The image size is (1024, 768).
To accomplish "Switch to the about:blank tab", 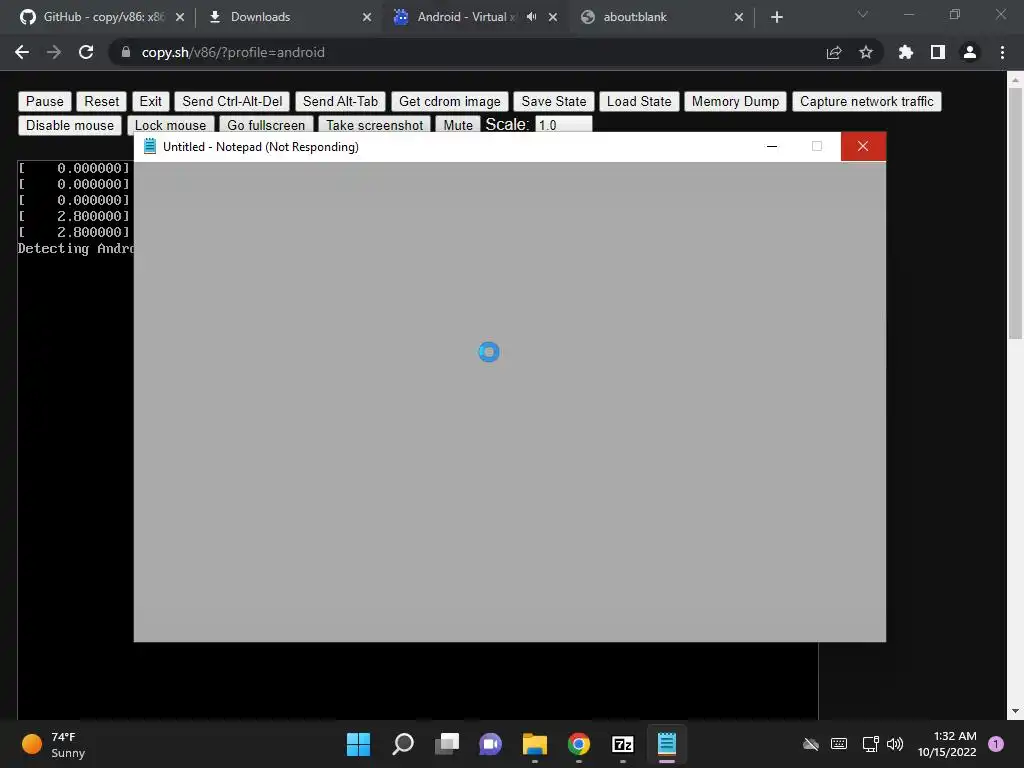I will (x=662, y=17).
